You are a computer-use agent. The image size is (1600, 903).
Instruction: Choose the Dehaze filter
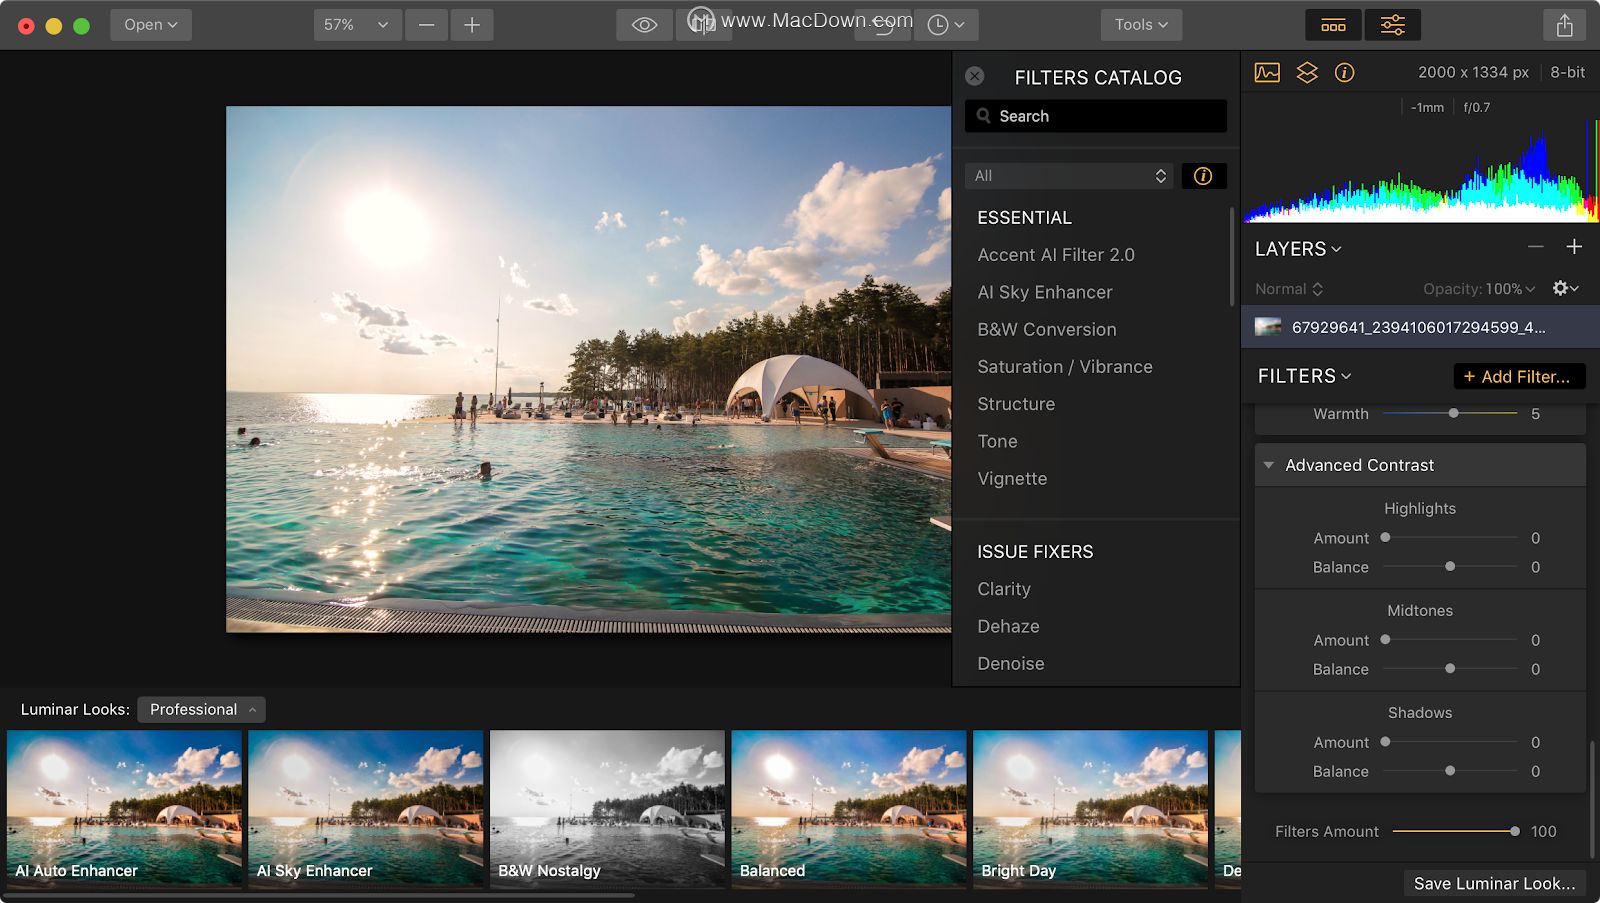tap(1008, 627)
